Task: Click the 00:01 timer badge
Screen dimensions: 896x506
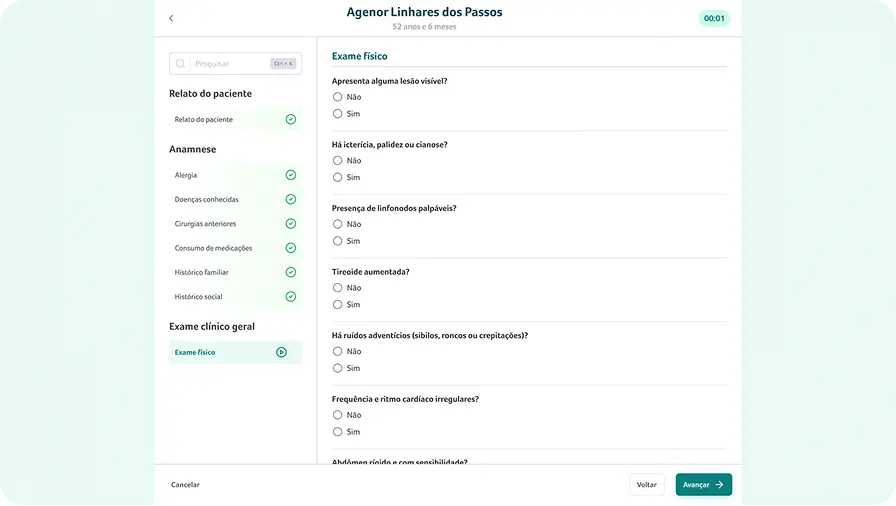Action: [714, 18]
